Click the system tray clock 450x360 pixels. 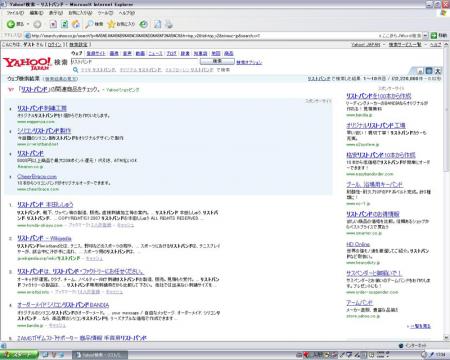(x=441, y=355)
